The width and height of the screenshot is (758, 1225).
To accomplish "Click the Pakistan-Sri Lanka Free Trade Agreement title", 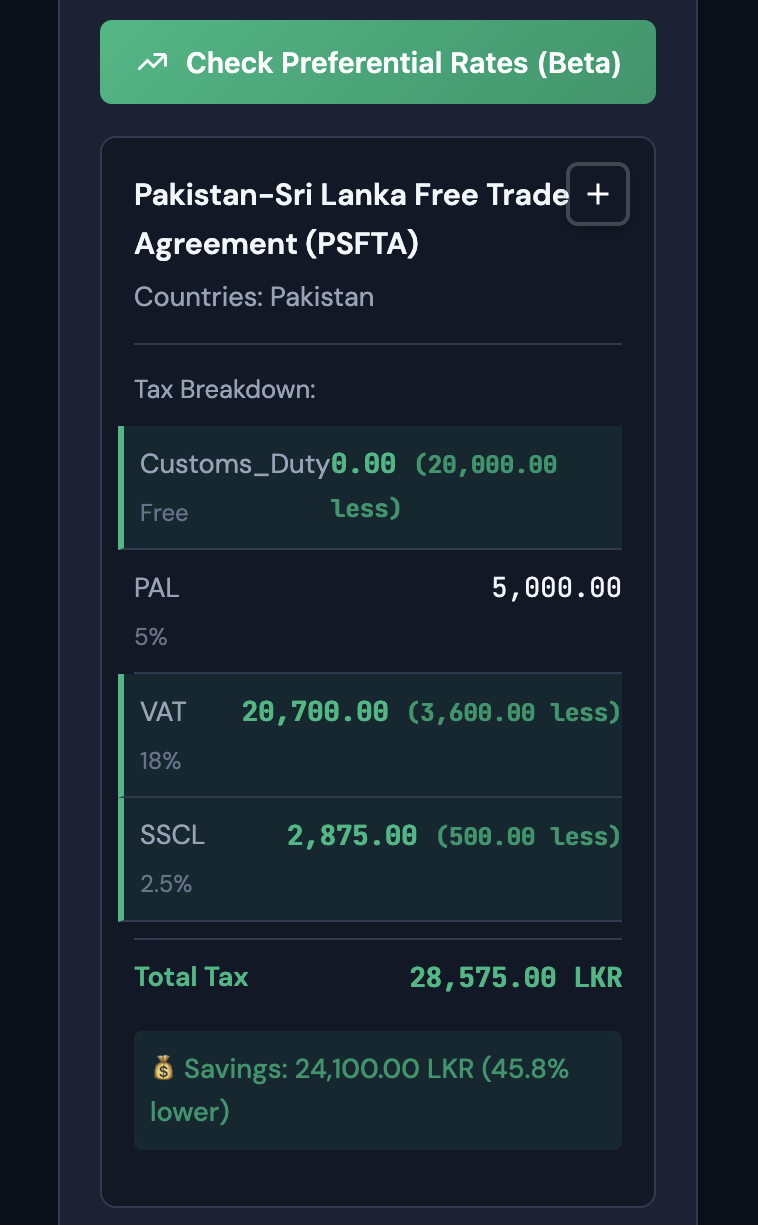I will pyautogui.click(x=352, y=219).
